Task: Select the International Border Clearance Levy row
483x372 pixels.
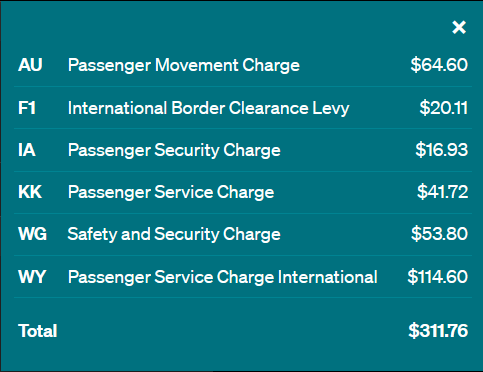Action: coord(243,108)
